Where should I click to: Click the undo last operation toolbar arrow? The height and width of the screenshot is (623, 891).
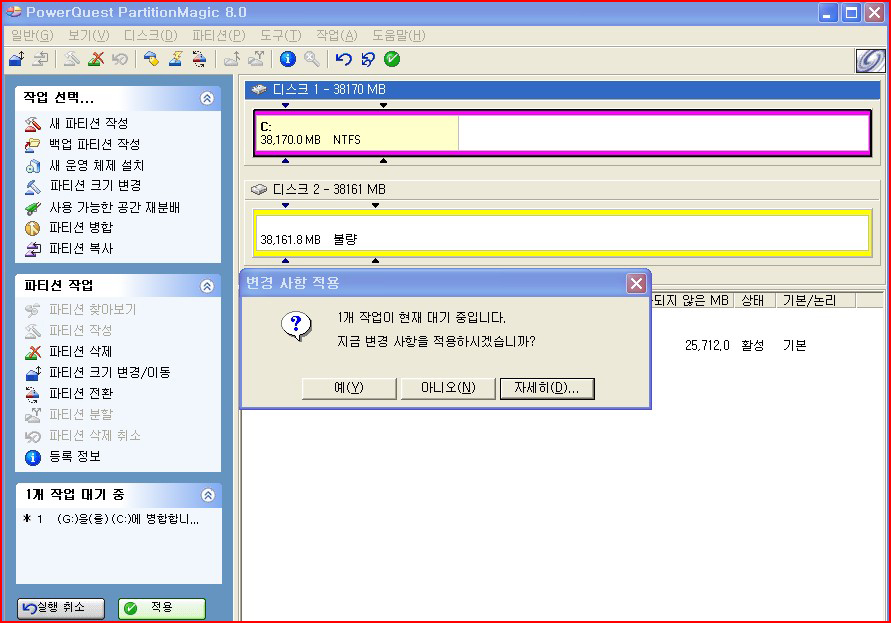343,59
